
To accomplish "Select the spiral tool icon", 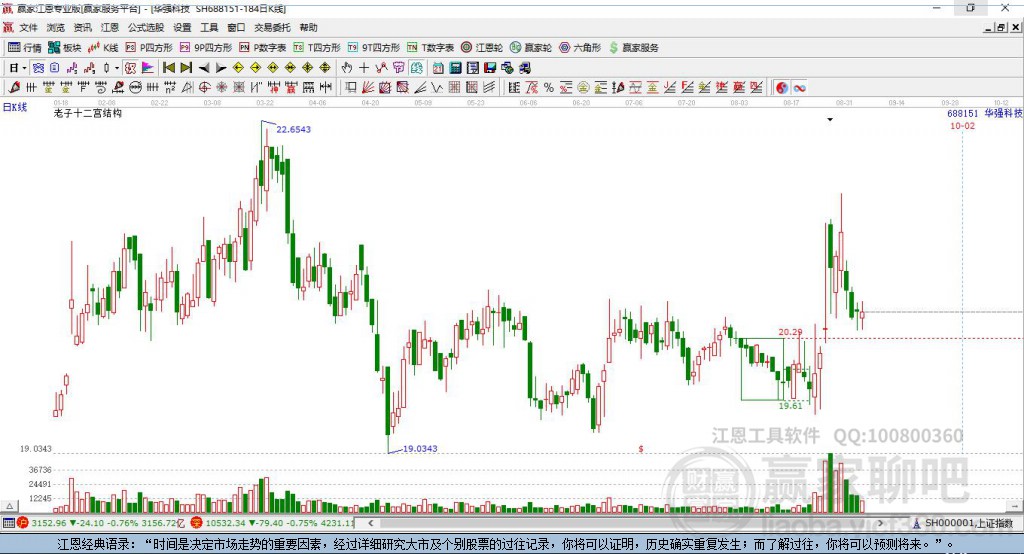I will [x=100, y=88].
